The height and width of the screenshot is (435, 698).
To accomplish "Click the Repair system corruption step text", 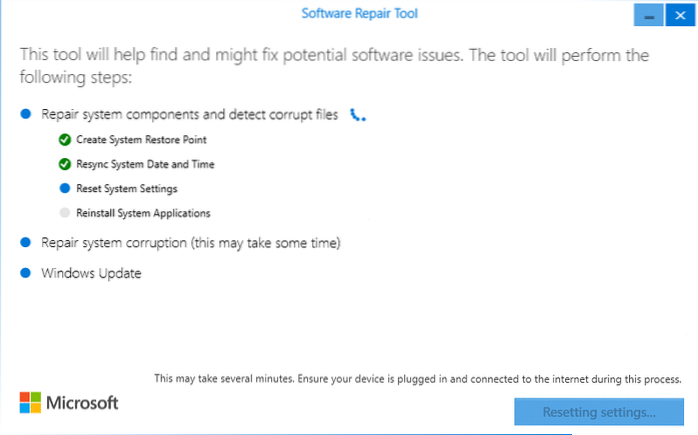I will 191,243.
